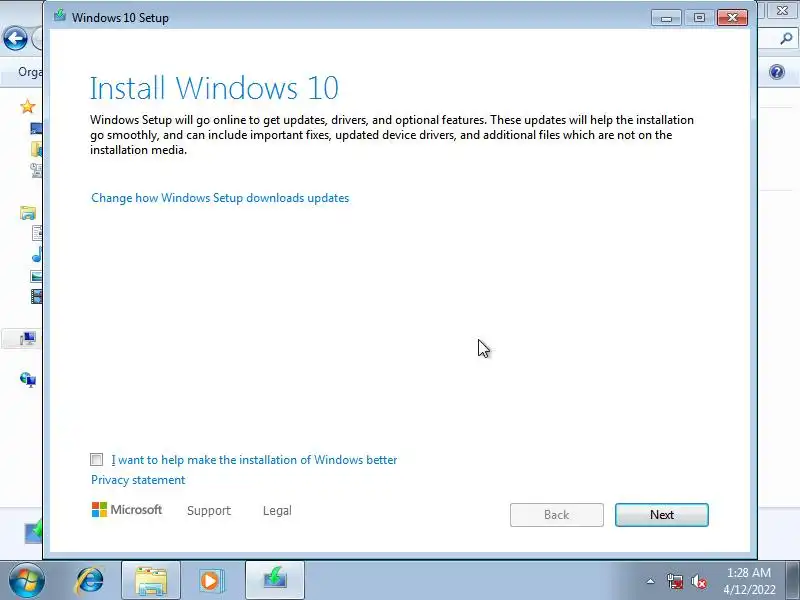This screenshot has width=800, height=600.
Task: Open the Windows Start orb
Action: click(26, 581)
